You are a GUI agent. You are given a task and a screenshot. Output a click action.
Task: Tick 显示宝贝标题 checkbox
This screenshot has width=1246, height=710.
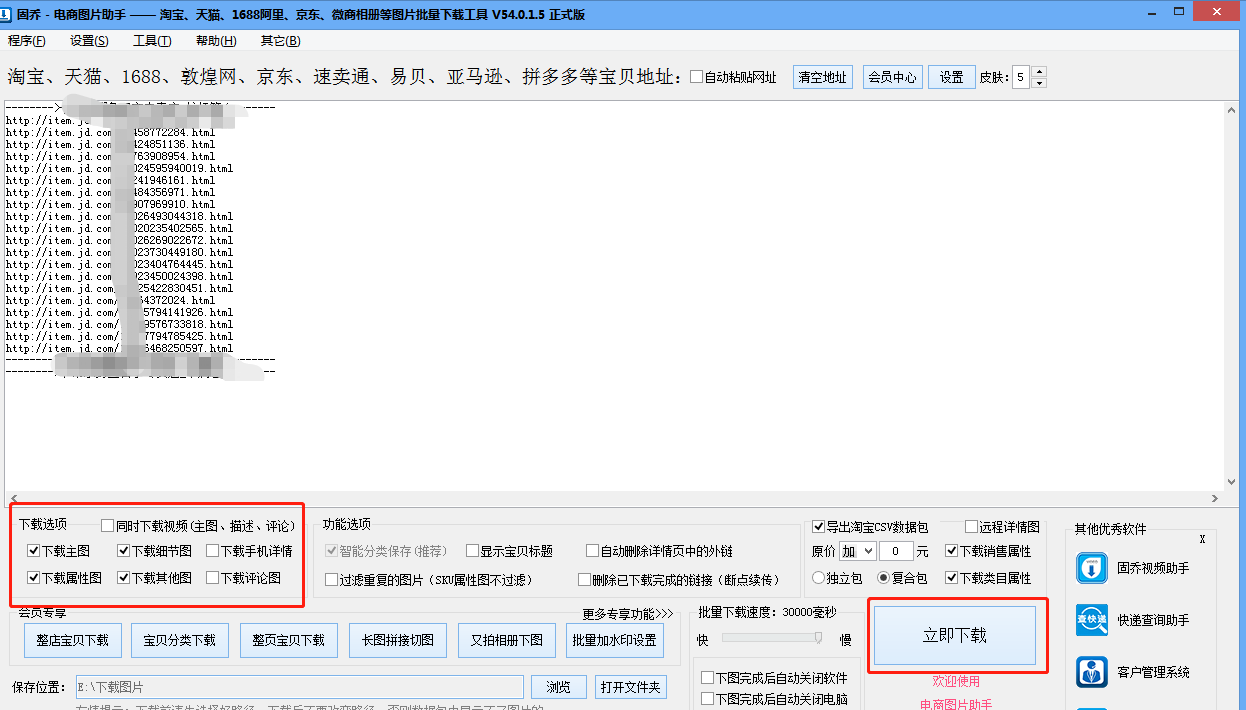pyautogui.click(x=472, y=551)
